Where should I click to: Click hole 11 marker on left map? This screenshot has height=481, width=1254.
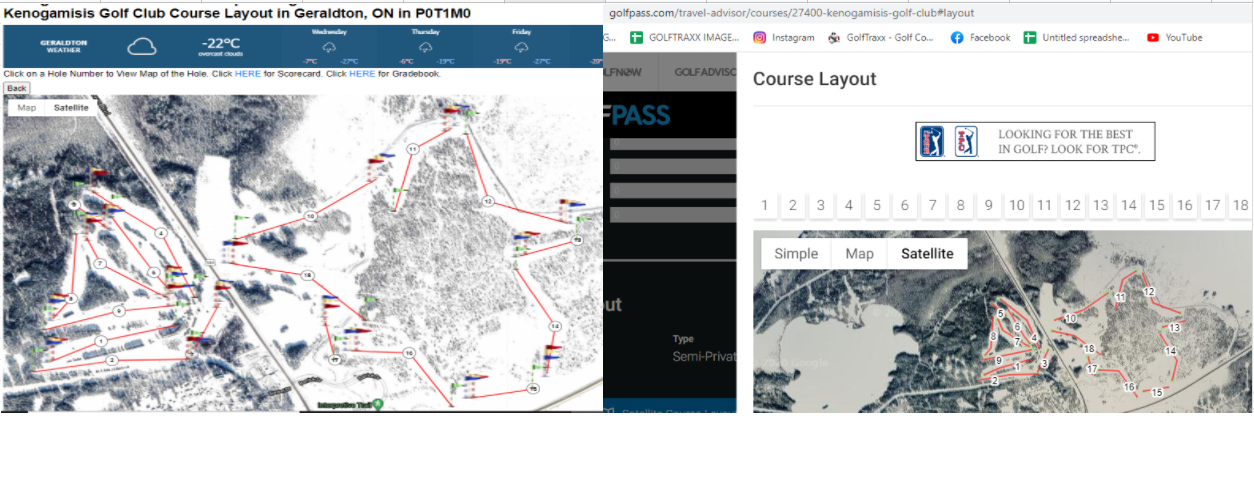coord(412,149)
